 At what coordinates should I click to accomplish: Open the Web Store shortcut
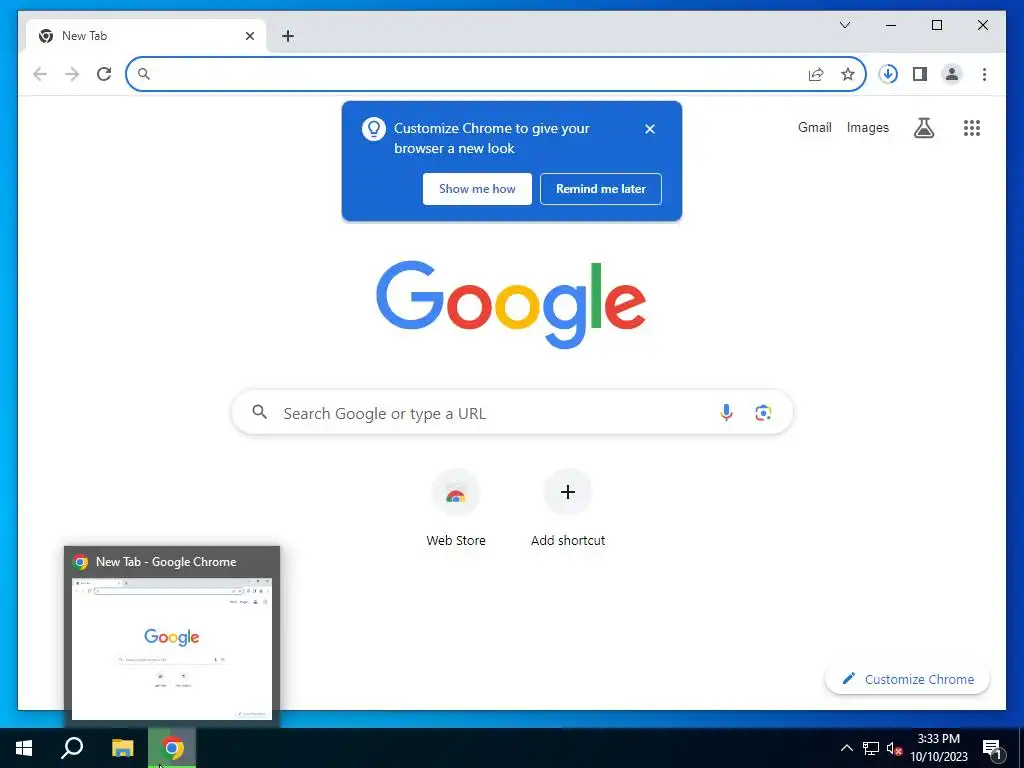coord(456,508)
